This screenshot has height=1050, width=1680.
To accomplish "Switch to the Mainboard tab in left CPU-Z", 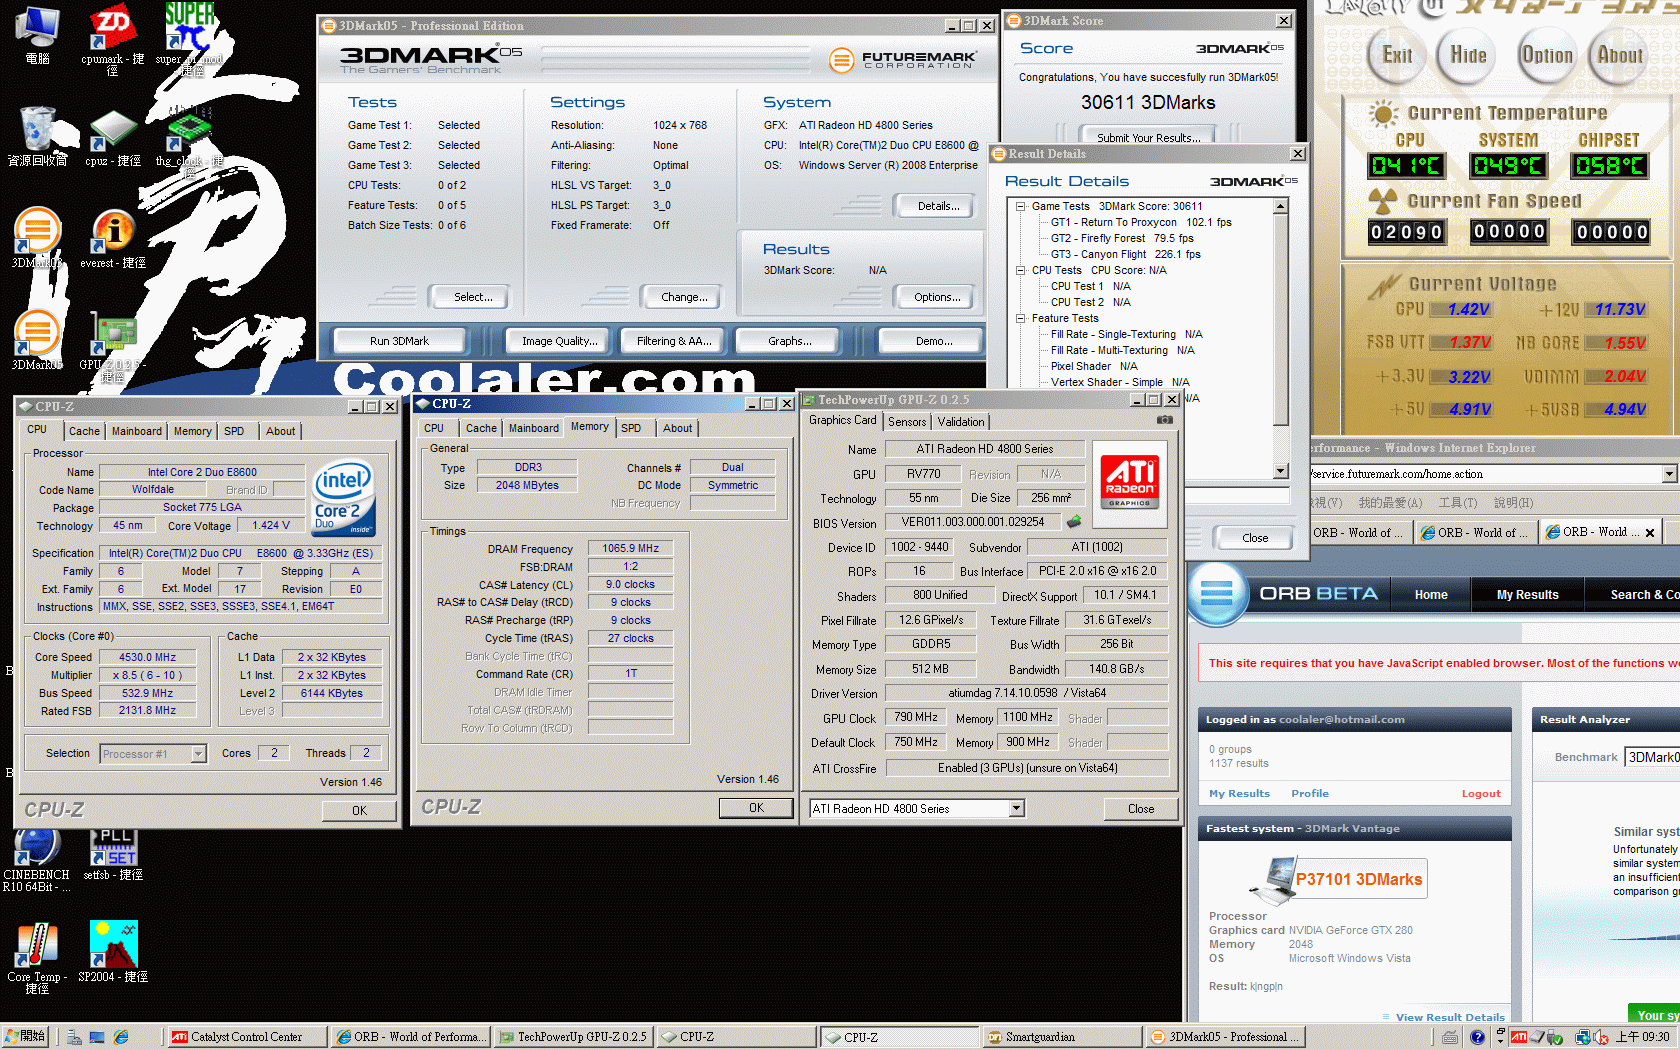I will tap(136, 431).
